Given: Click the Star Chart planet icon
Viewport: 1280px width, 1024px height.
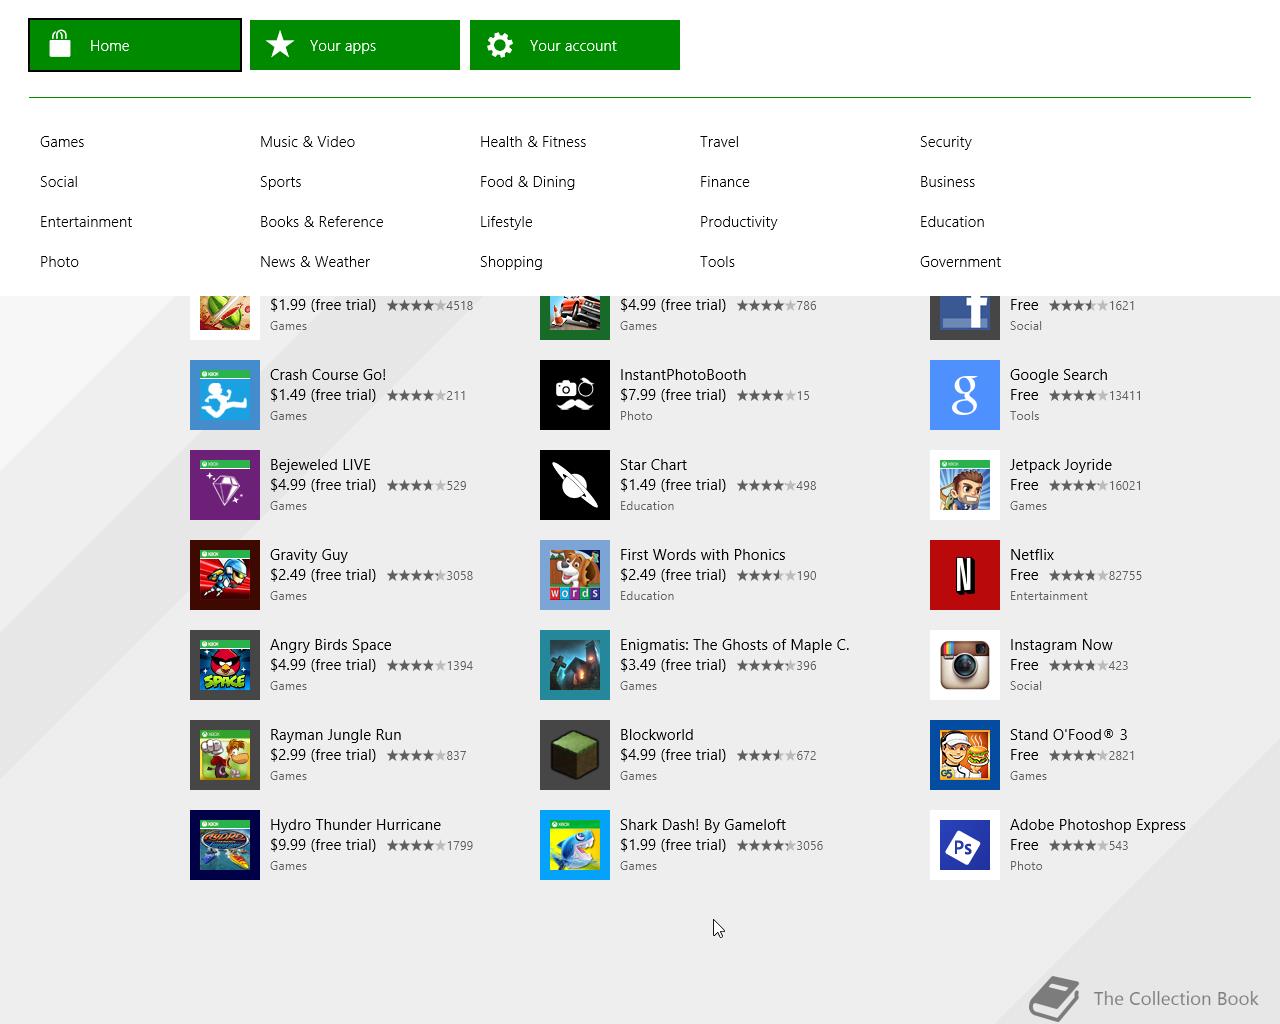Looking at the screenshot, I should coord(575,485).
